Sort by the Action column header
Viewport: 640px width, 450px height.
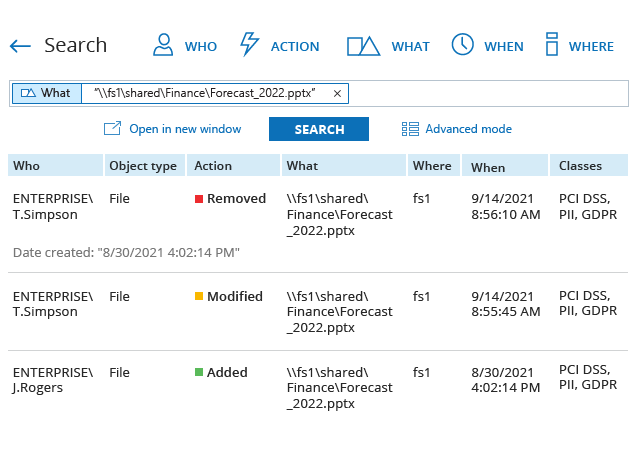212,166
